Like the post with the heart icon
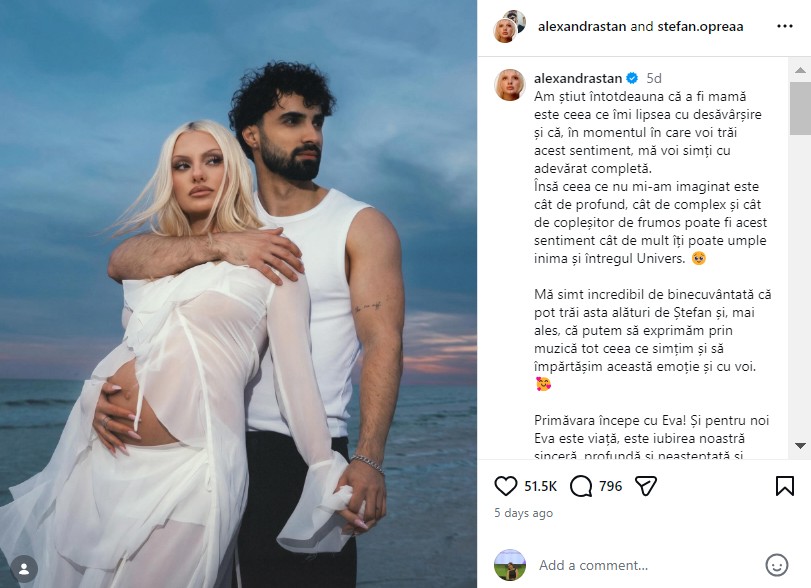This screenshot has height=588, width=811. pyautogui.click(x=505, y=486)
